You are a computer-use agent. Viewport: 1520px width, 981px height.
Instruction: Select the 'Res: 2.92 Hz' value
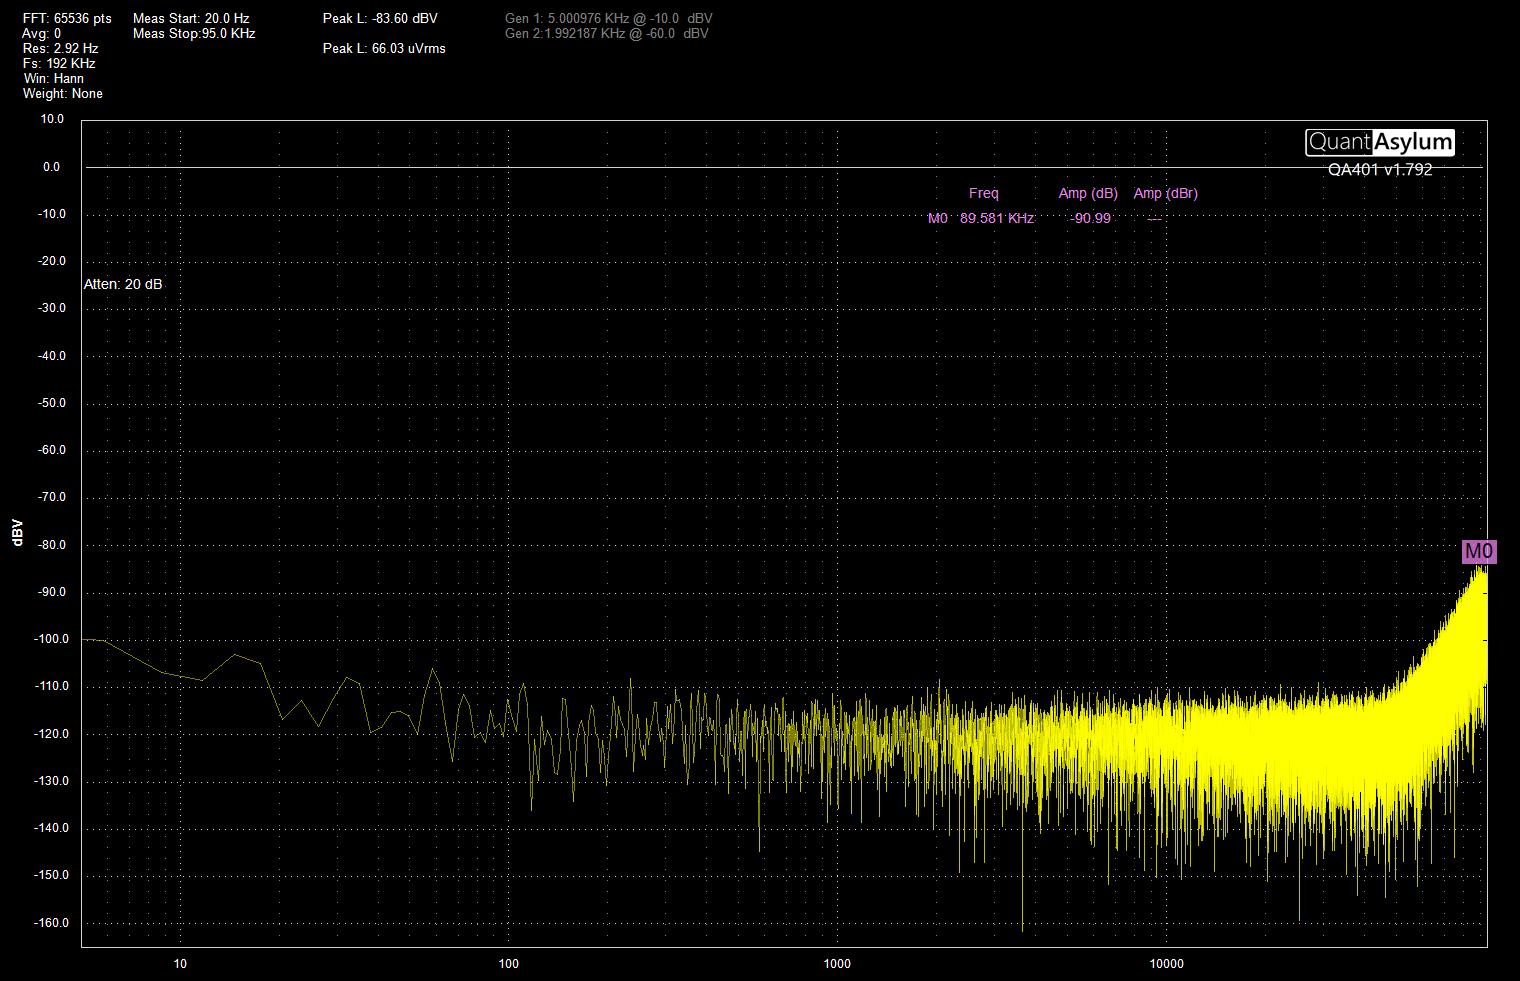(x=60, y=48)
